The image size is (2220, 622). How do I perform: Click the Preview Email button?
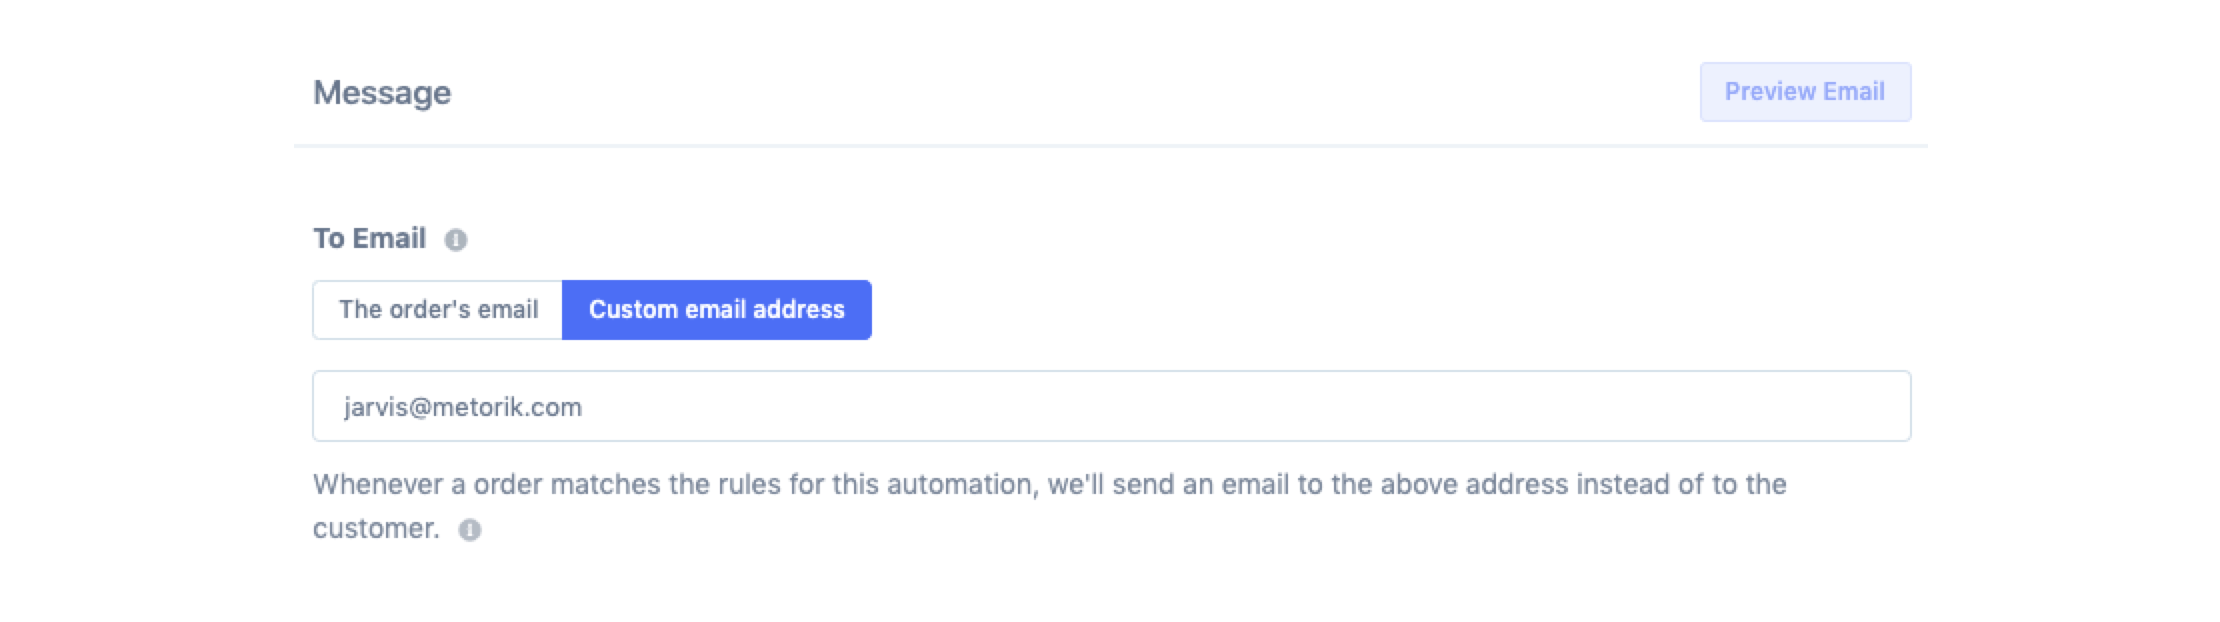1804,92
